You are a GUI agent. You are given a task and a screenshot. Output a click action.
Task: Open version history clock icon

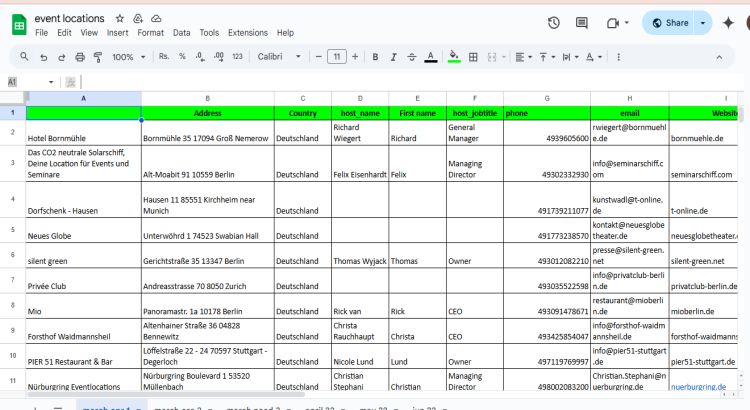(554, 23)
